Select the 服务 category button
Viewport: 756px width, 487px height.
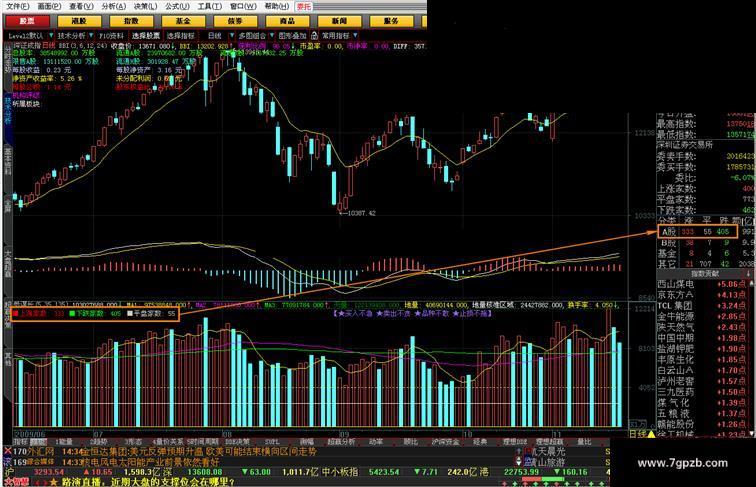click(x=392, y=21)
